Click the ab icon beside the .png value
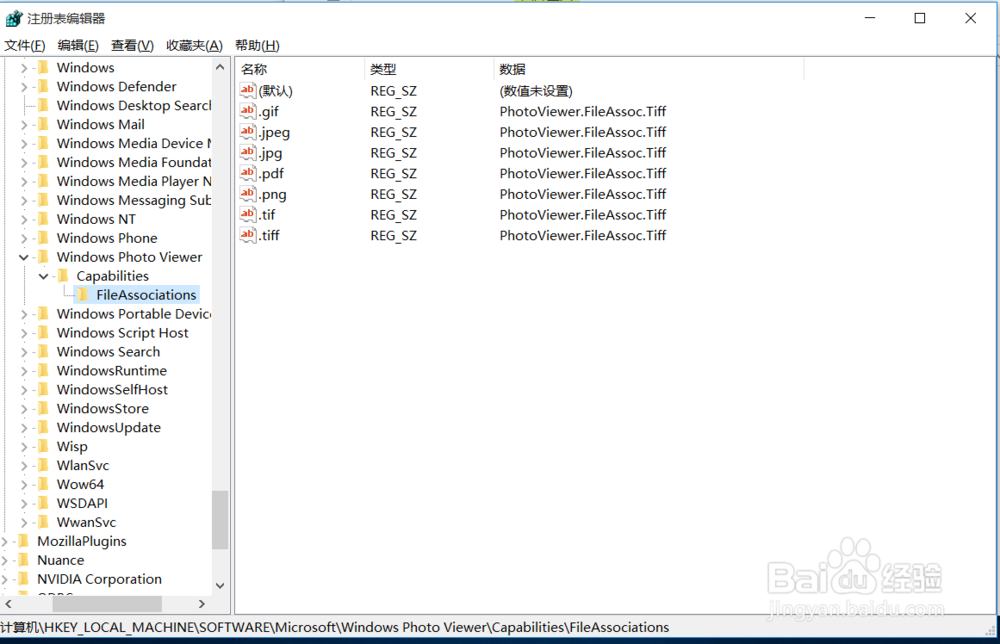 pyautogui.click(x=247, y=194)
